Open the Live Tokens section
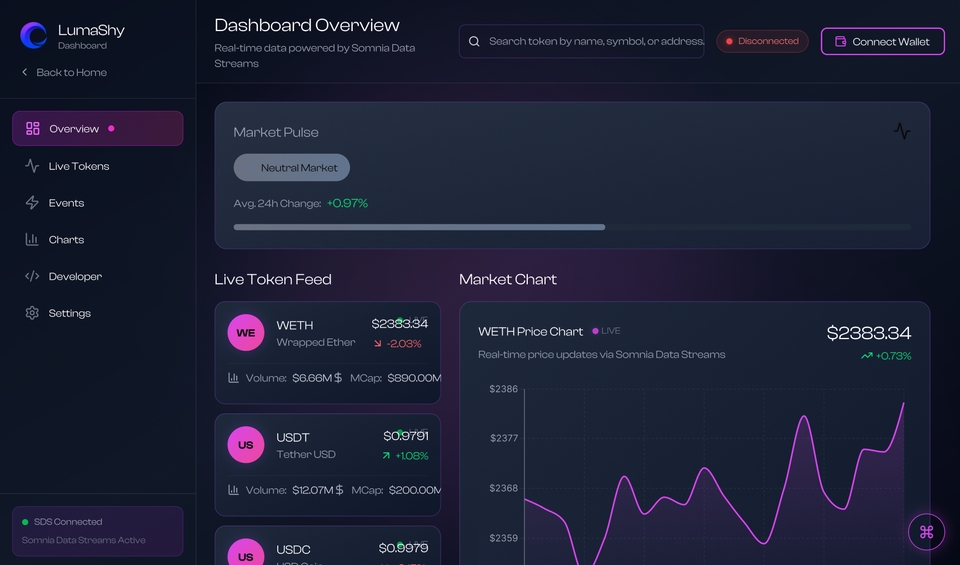The height and width of the screenshot is (565, 960). pos(79,166)
